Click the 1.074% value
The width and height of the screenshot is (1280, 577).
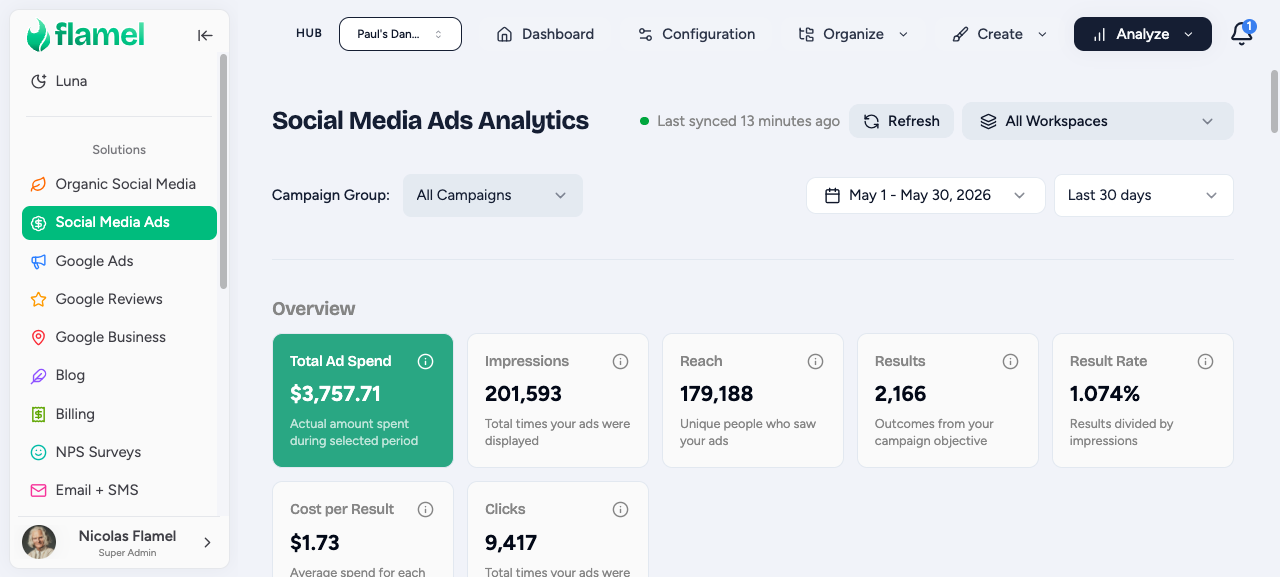point(1105,394)
